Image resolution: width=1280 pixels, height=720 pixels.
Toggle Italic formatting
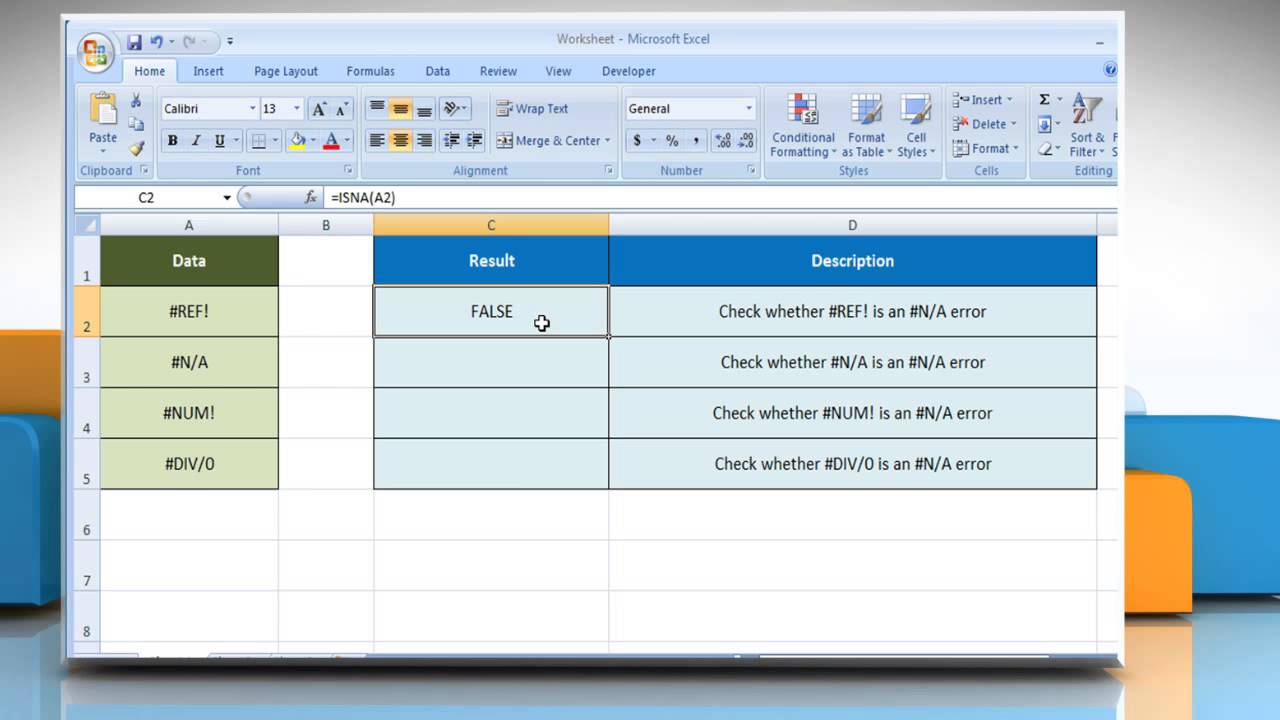click(x=196, y=141)
